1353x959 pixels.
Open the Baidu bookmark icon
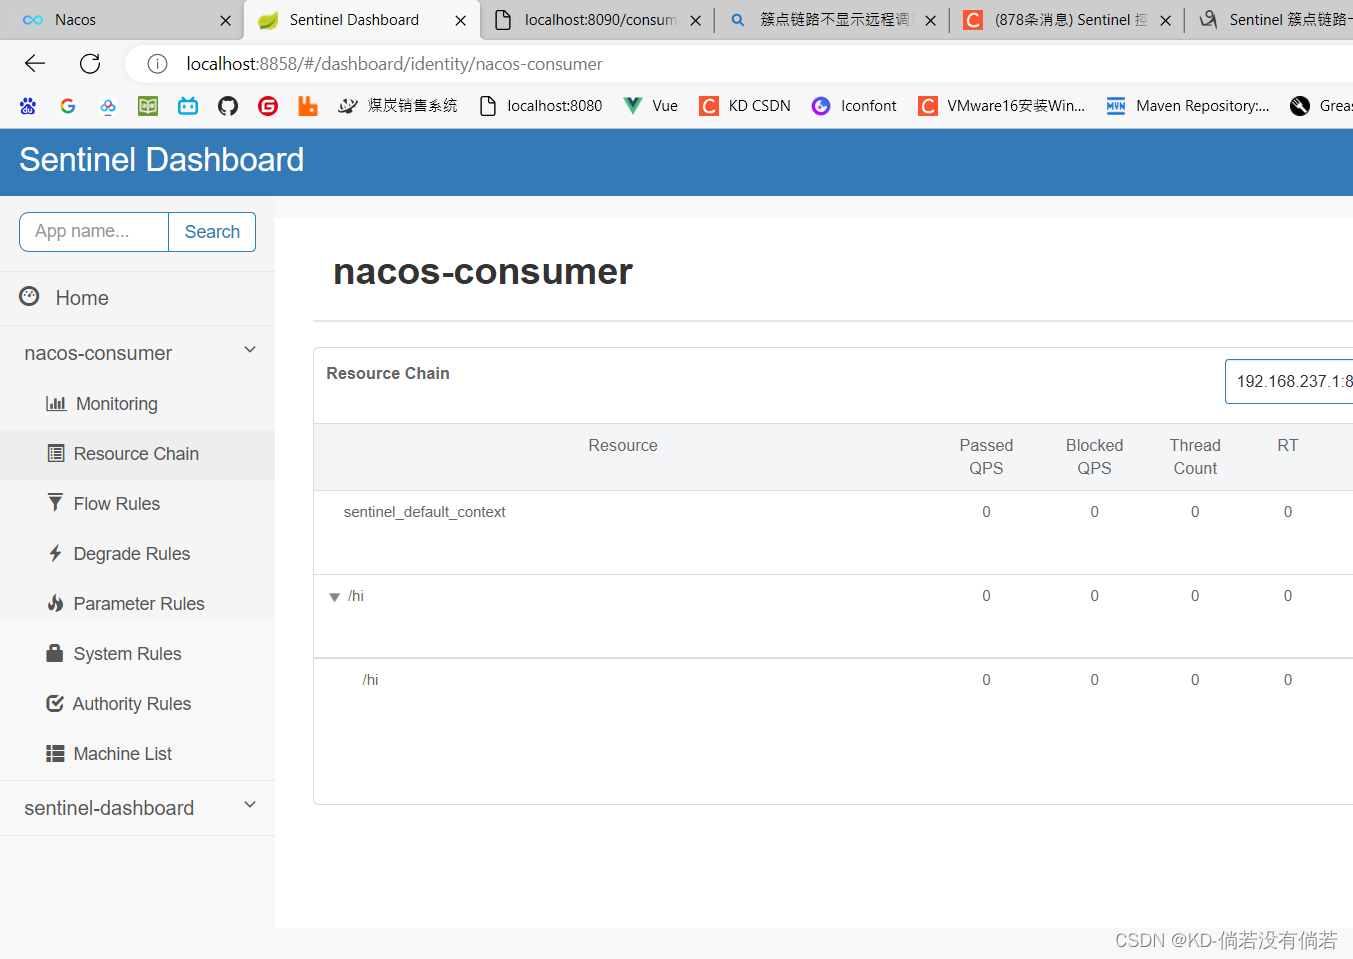[x=28, y=106]
